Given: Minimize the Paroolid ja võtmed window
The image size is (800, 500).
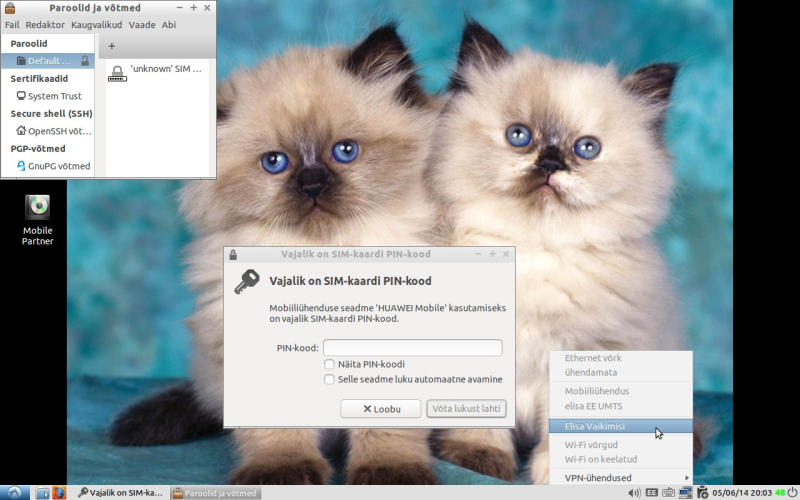Looking at the screenshot, I should click(180, 8).
